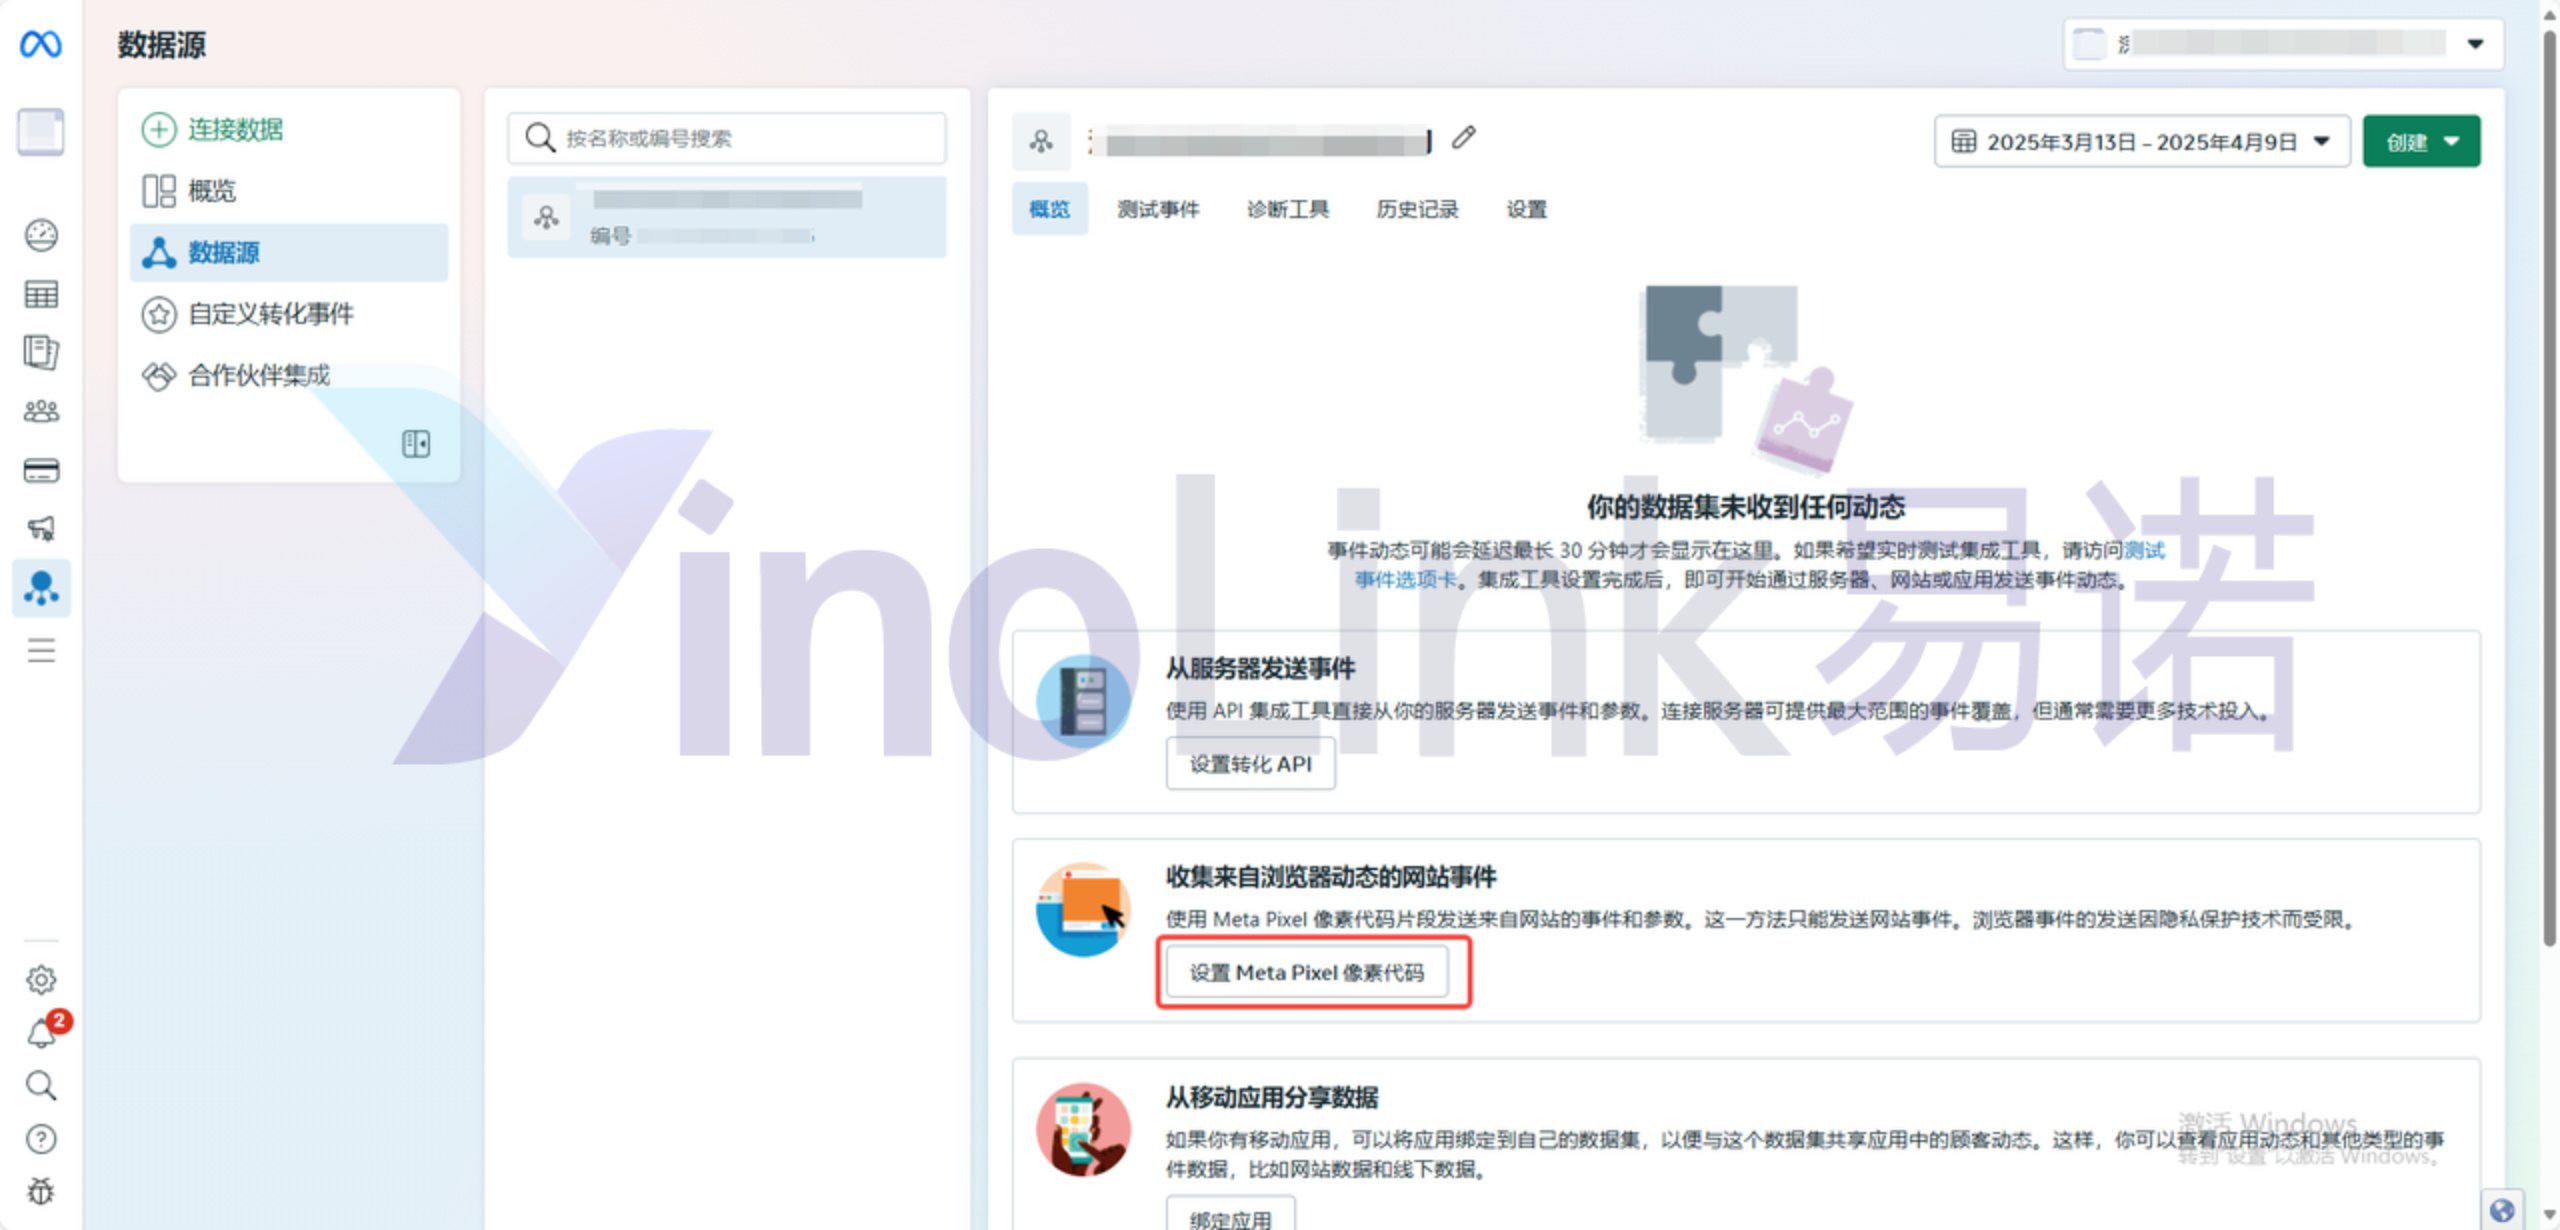Click the globe icon at bottom right
This screenshot has height=1230, width=2560.
click(2502, 1210)
